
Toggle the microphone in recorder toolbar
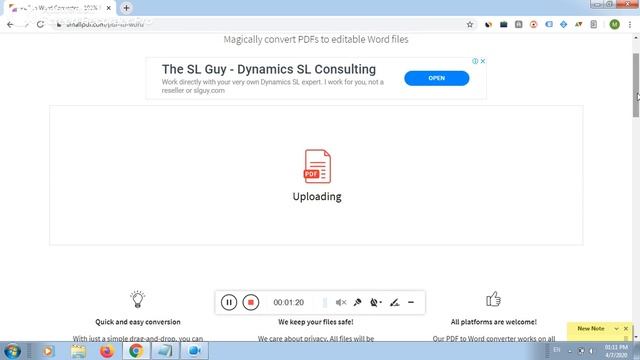click(358, 302)
